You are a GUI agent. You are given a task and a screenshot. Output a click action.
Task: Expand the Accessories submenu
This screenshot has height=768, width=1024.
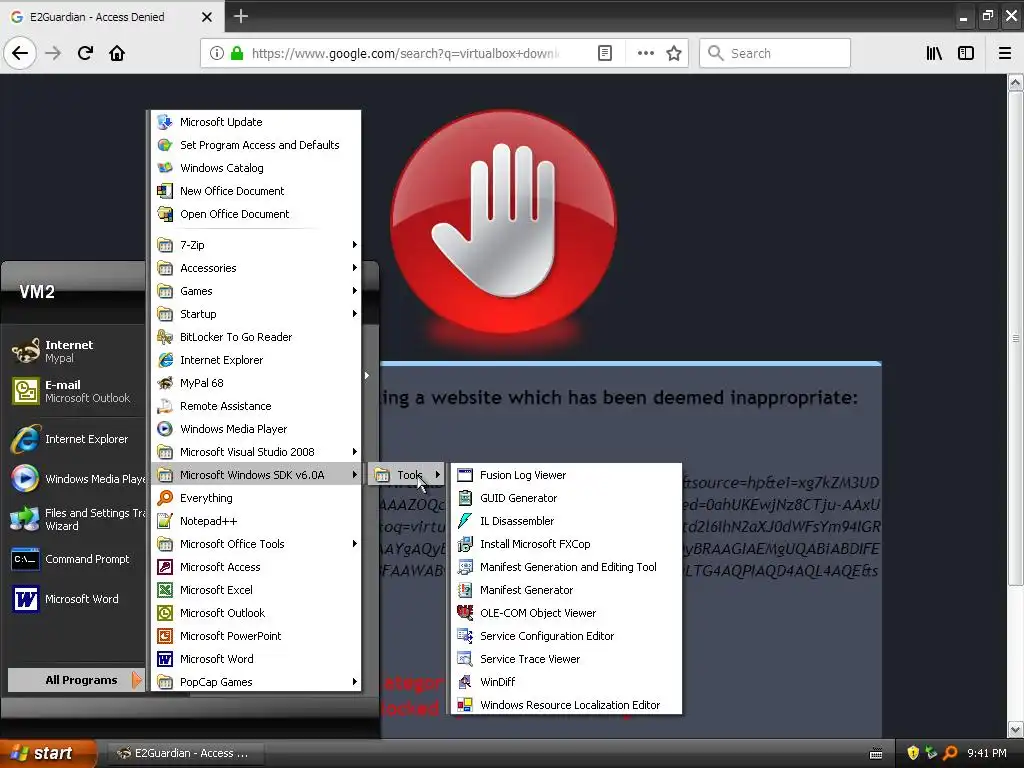pyautogui.click(x=257, y=268)
